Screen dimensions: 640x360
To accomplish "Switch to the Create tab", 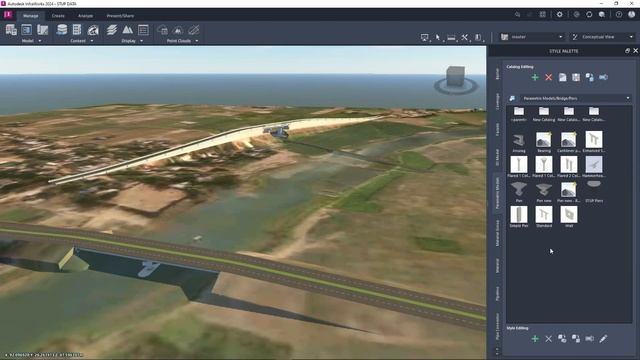I will tap(58, 16).
